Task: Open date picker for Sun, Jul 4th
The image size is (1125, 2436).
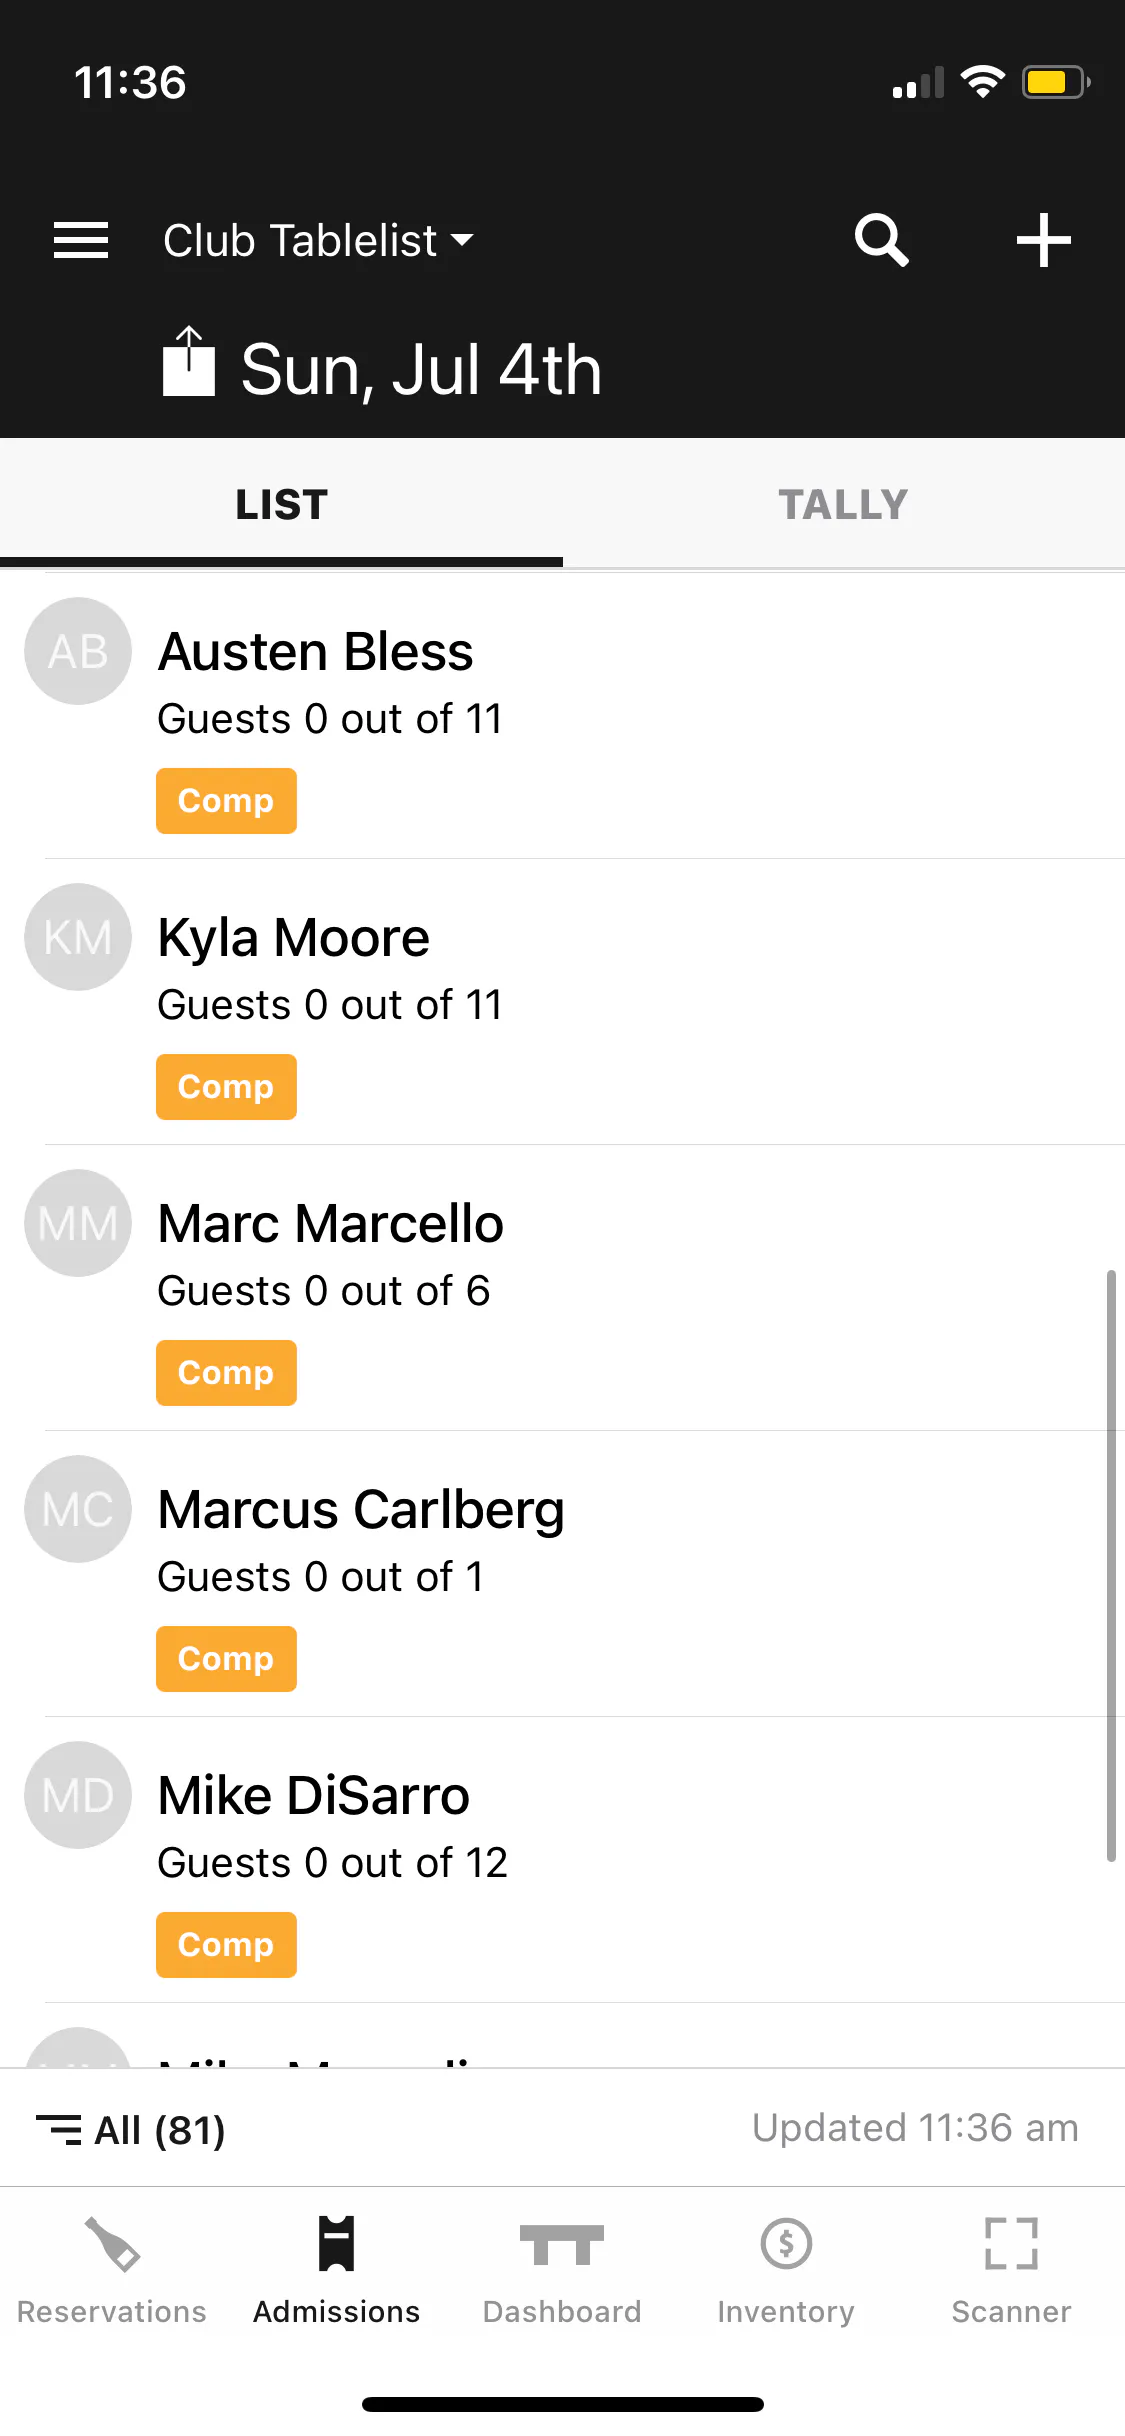Action: tap(421, 370)
